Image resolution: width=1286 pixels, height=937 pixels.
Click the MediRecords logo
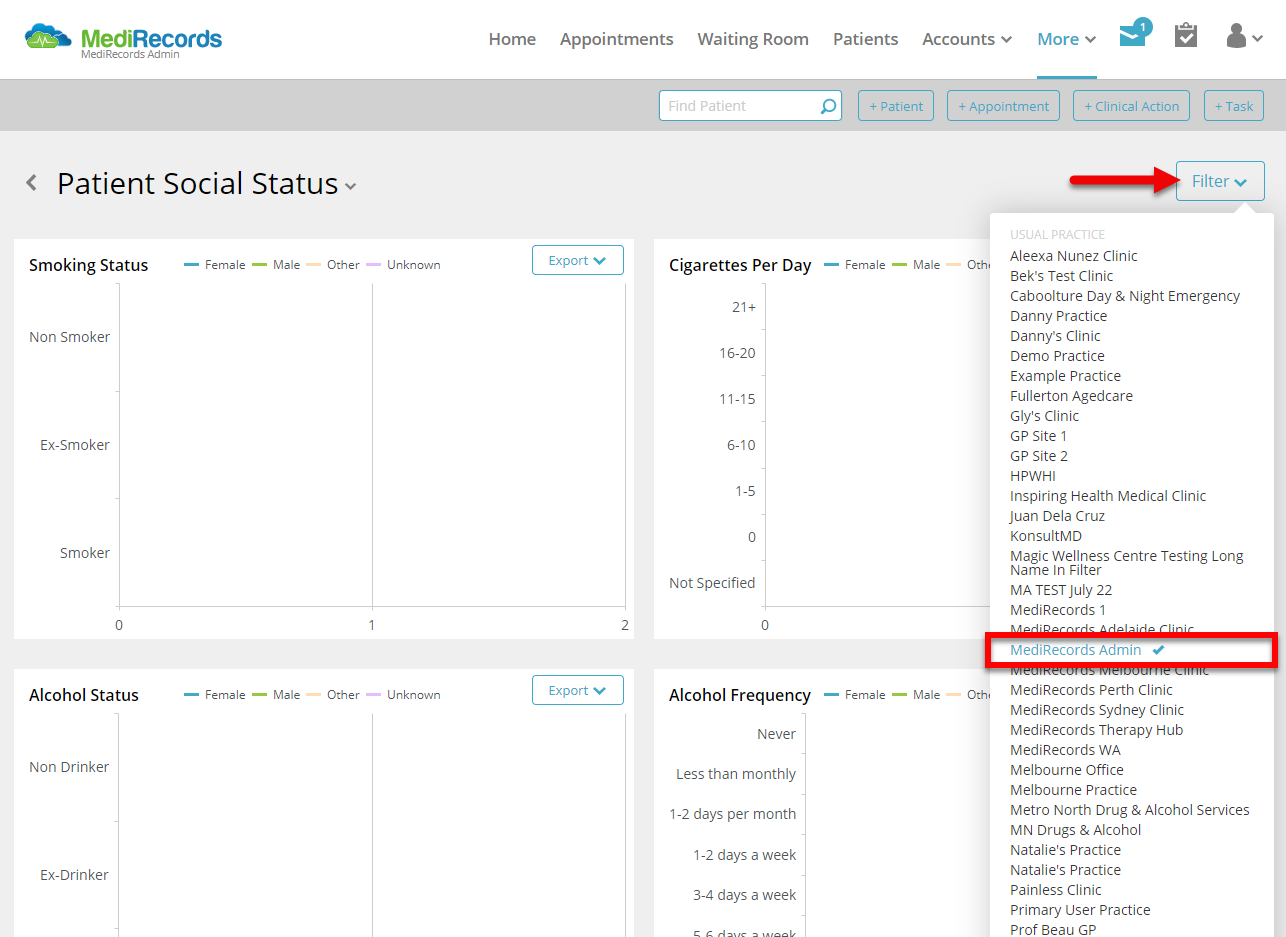[123, 40]
